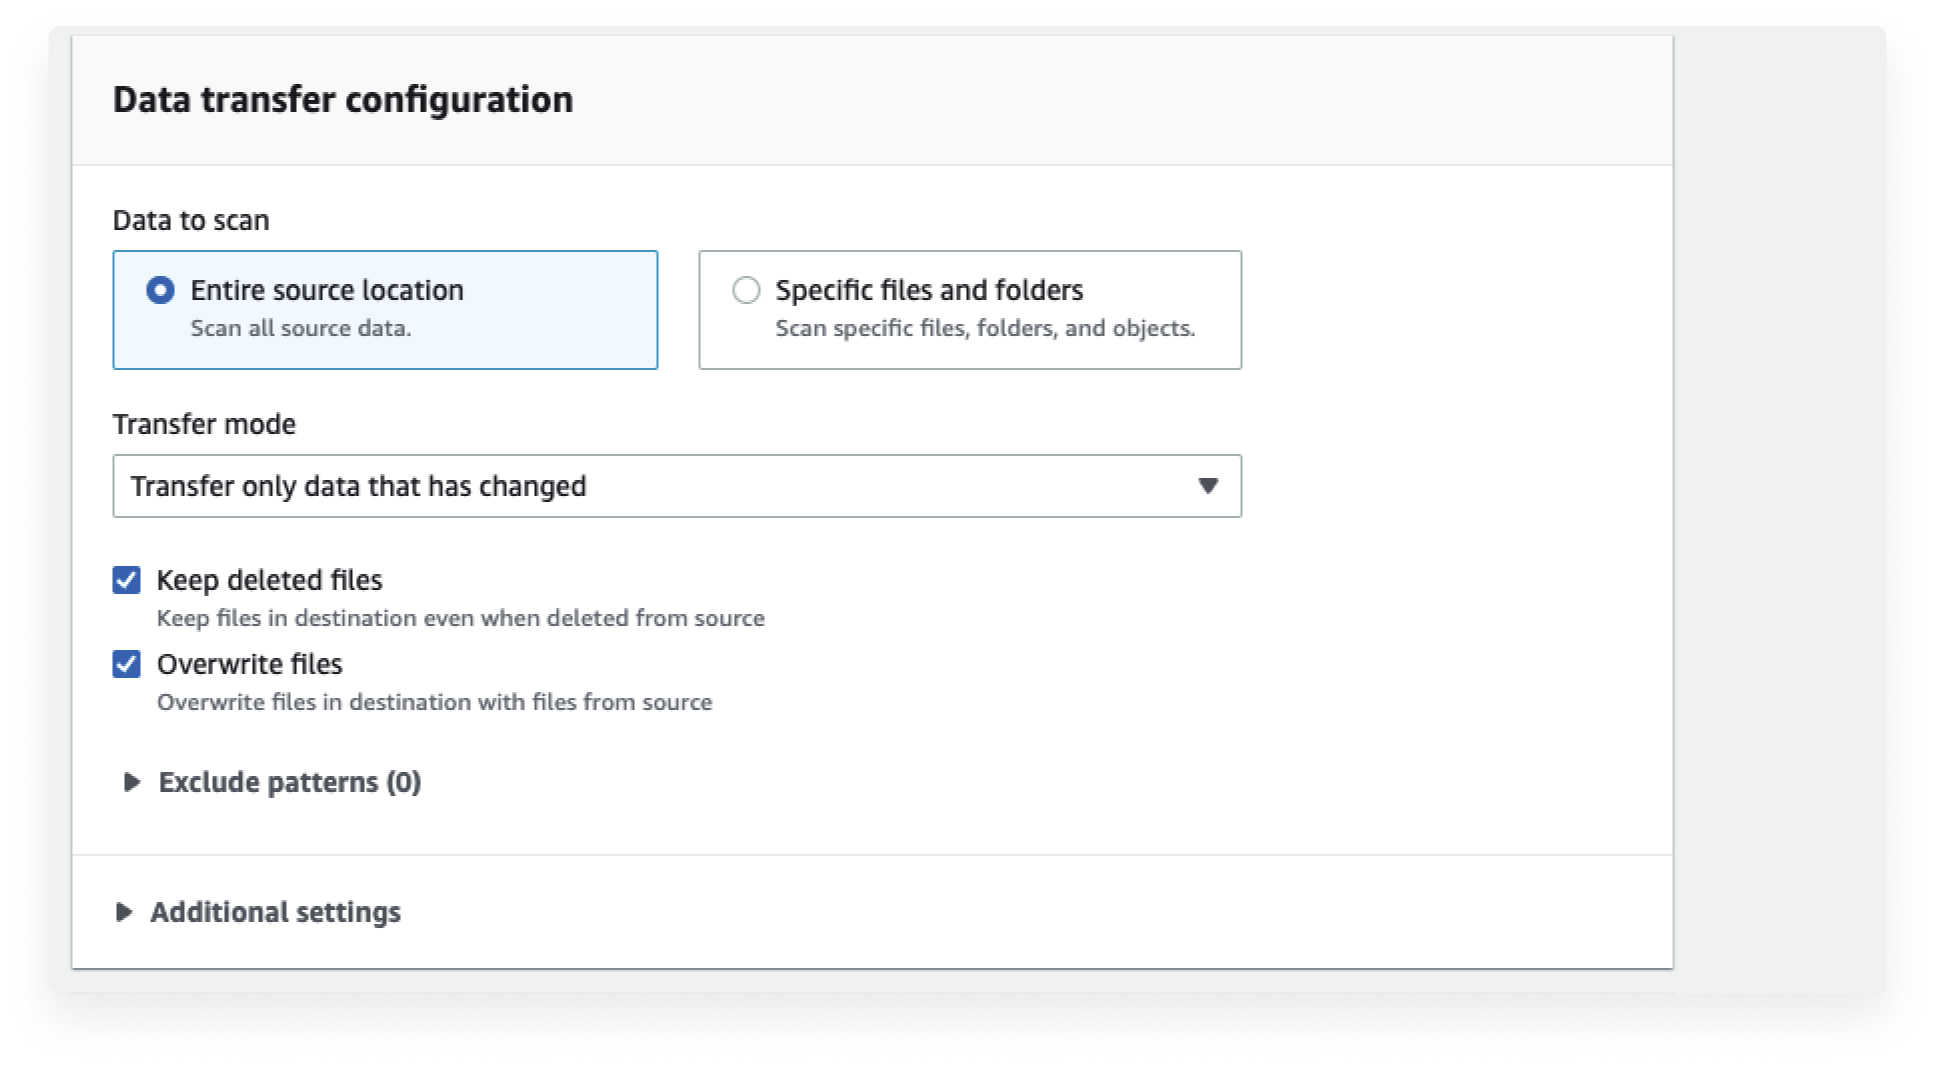
Task: Open the Transfer mode dropdown
Action: (677, 486)
